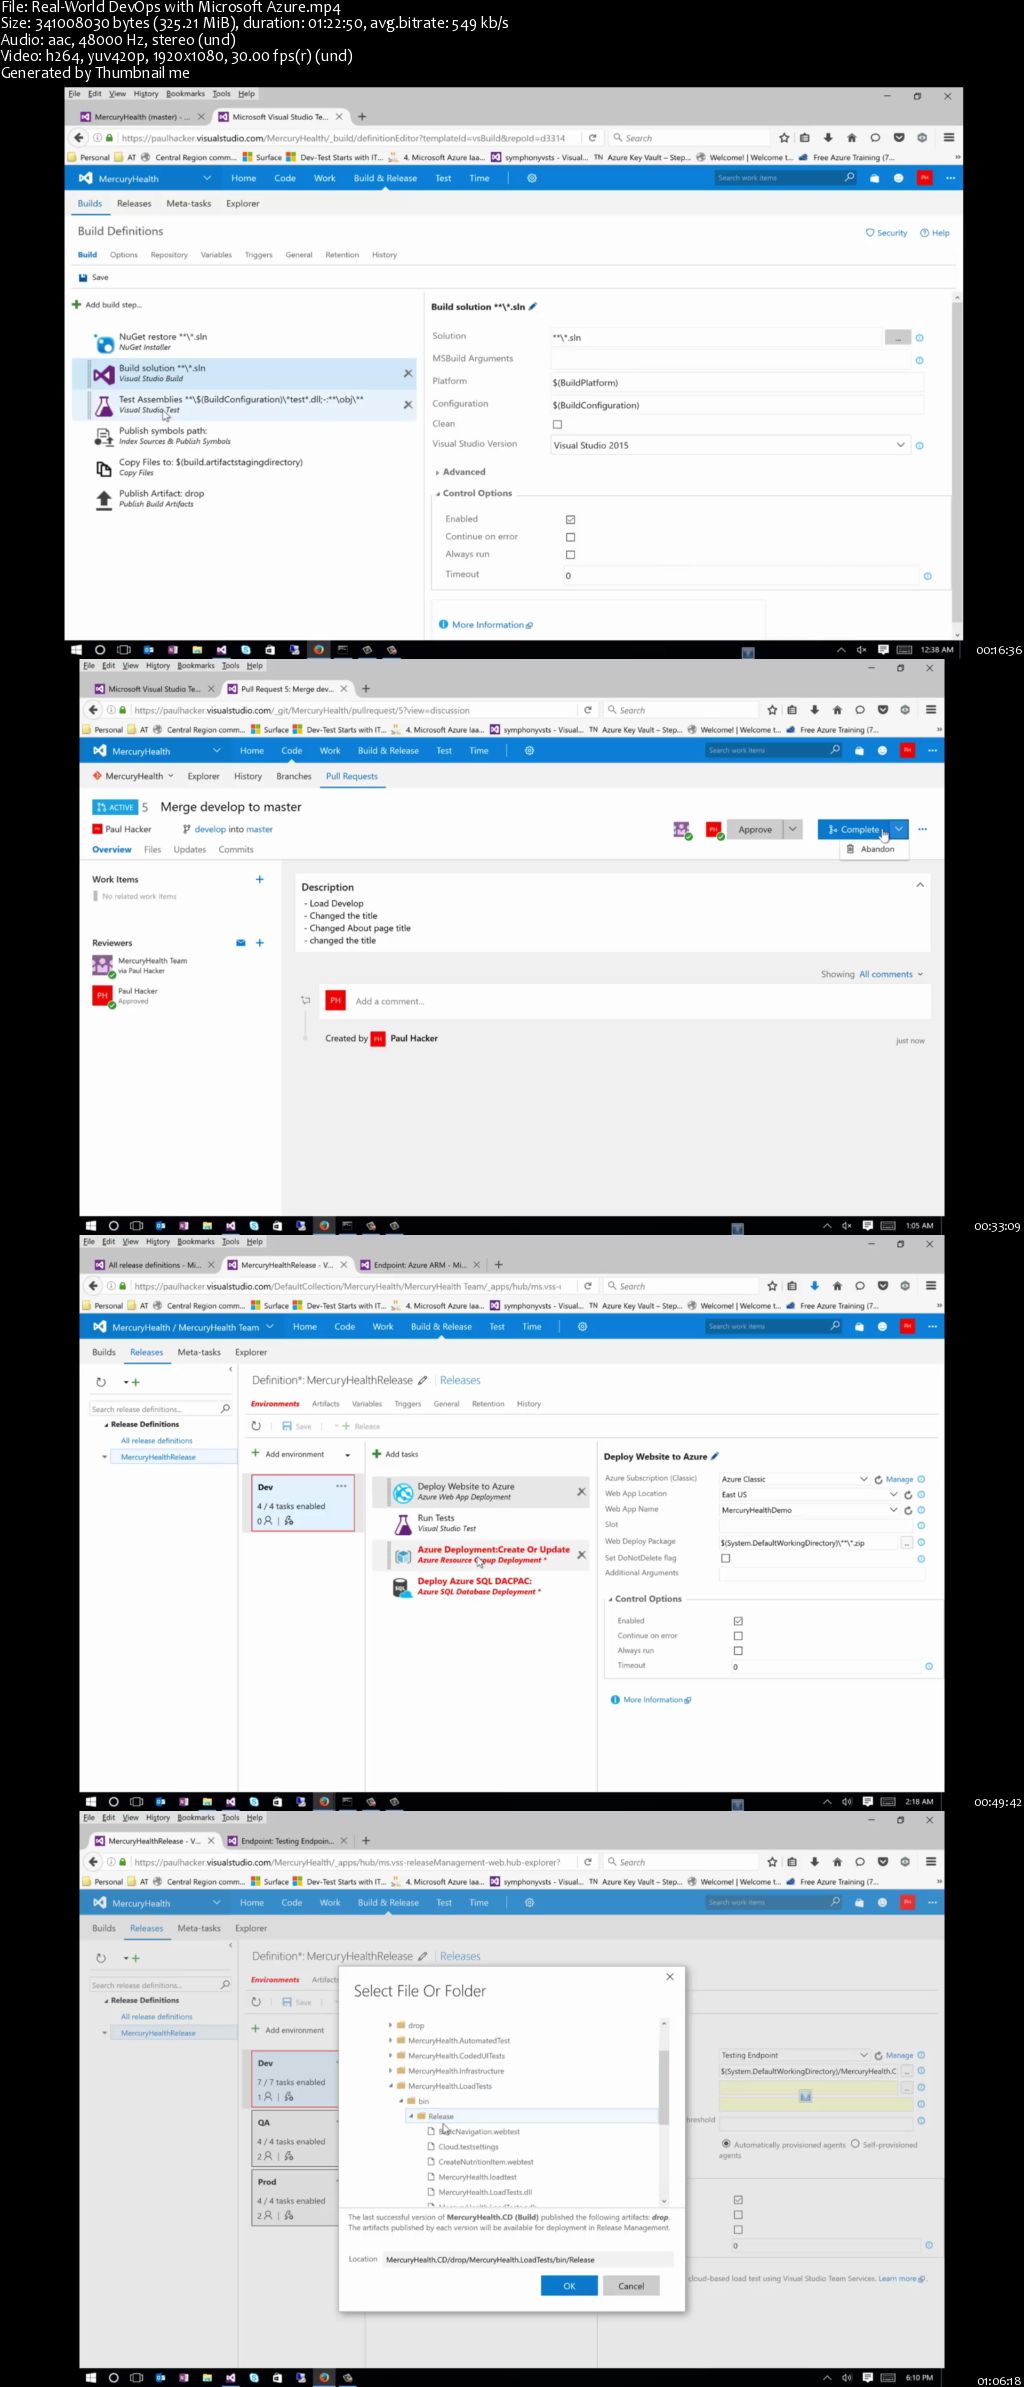Toggle the Set DoNotDelete flag checkbox

point(726,1558)
